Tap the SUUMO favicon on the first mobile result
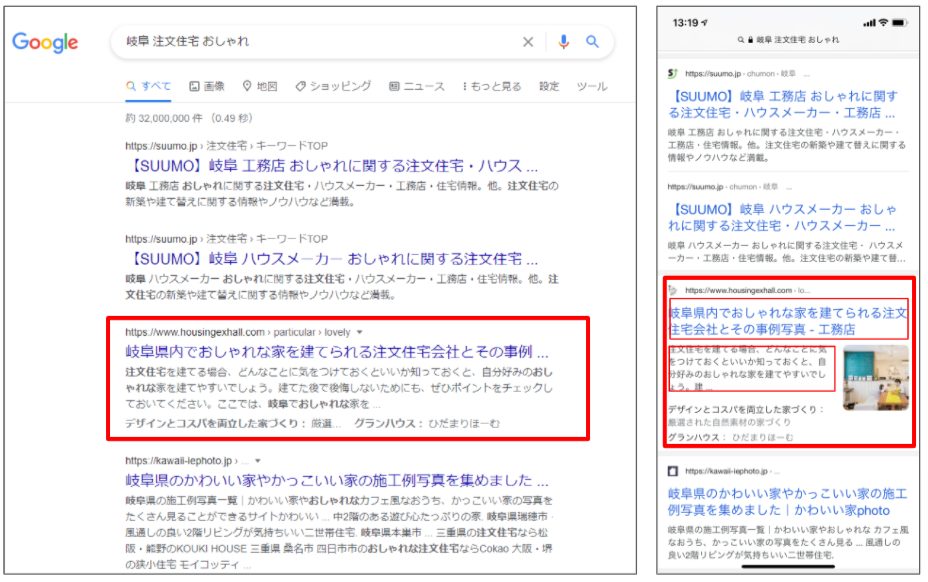928x582 pixels. pos(672,73)
